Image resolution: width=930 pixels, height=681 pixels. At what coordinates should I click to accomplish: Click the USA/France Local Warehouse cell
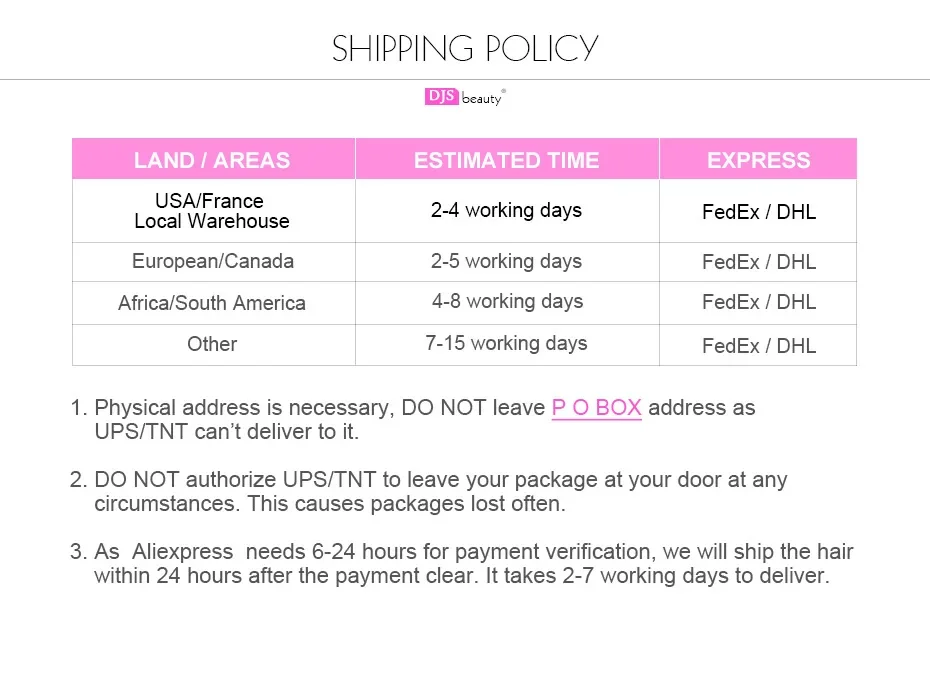coord(212,211)
